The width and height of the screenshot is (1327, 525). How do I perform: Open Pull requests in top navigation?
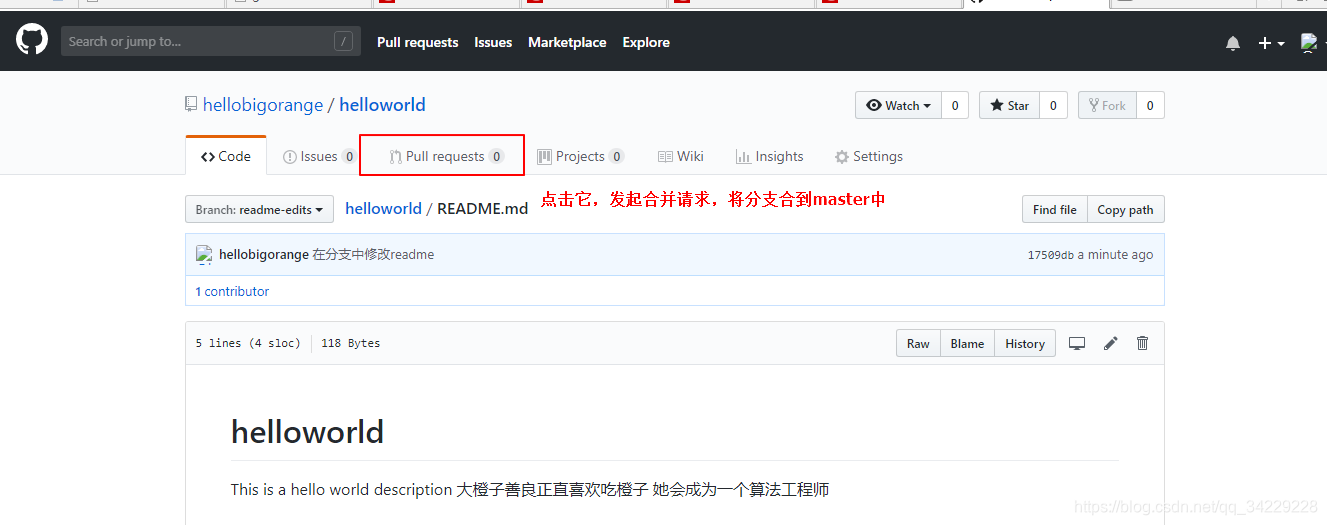point(417,42)
